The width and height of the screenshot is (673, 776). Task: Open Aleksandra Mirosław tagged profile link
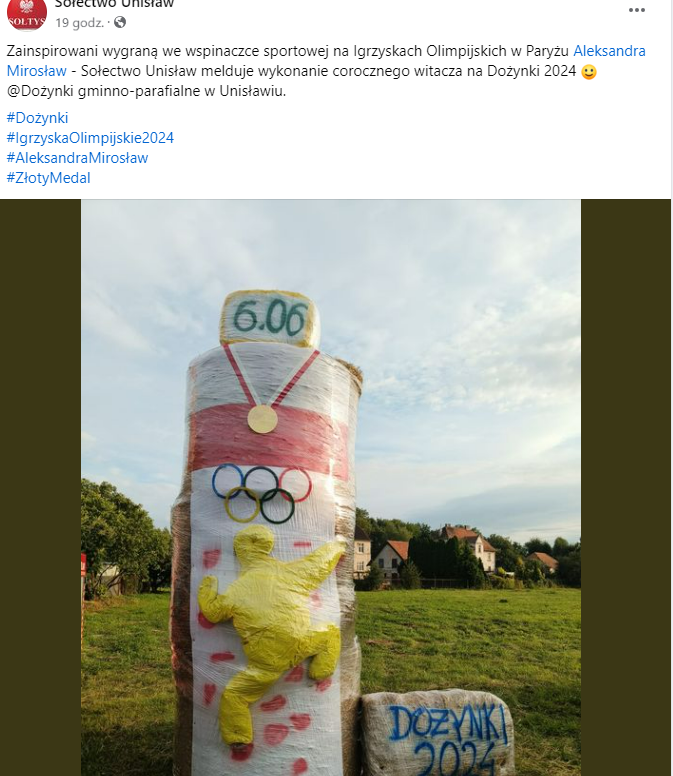[x=609, y=51]
